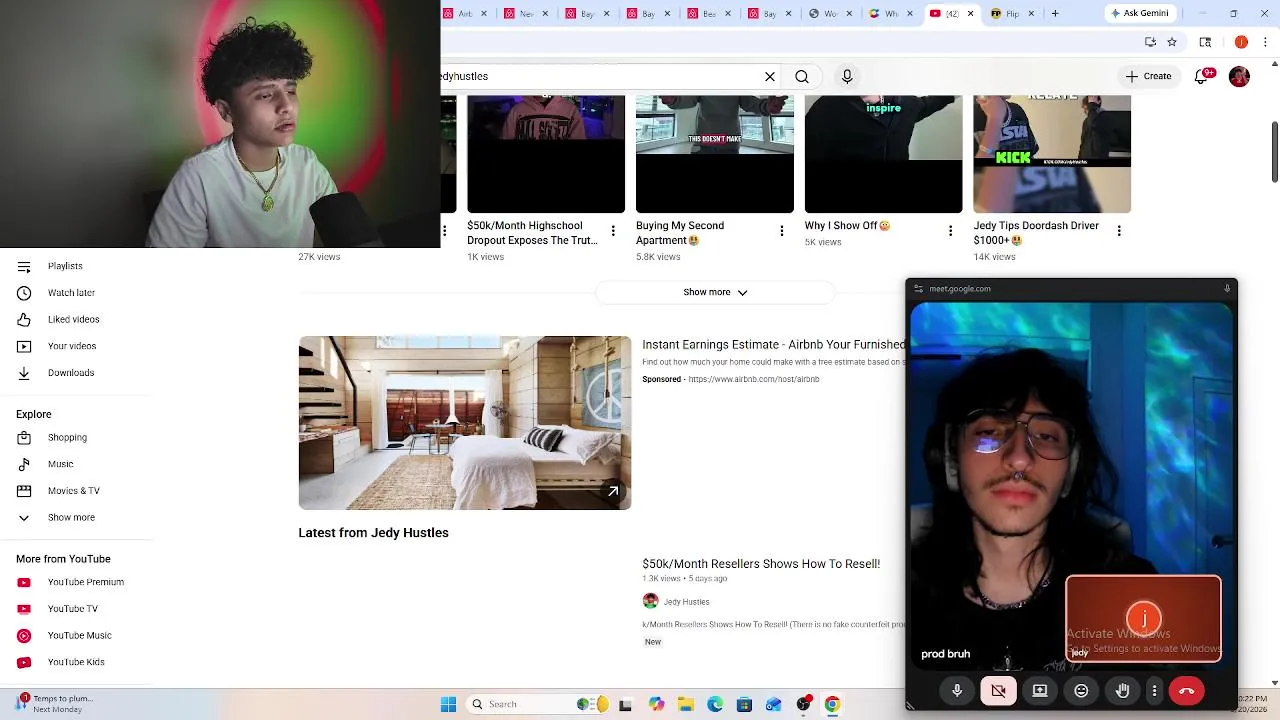The width and height of the screenshot is (1280, 720).
Task: Open options menu for Buying My Second Apartment
Action: [x=782, y=231]
